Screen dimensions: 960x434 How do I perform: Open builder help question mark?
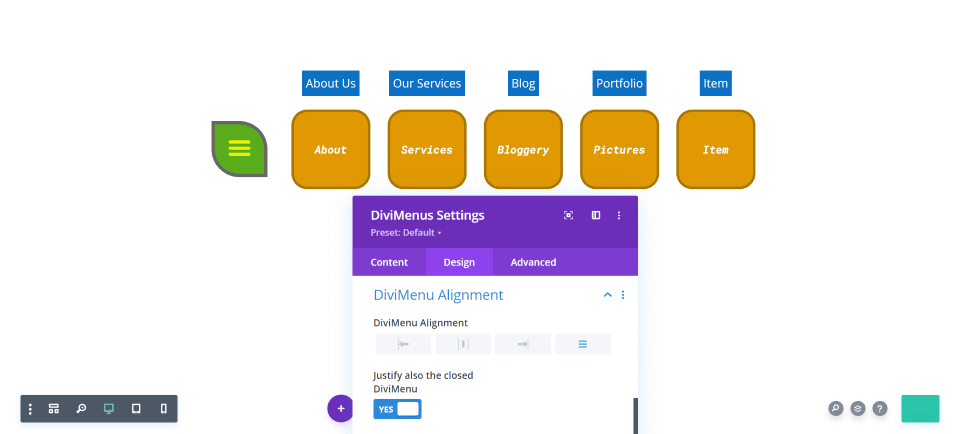[880, 408]
